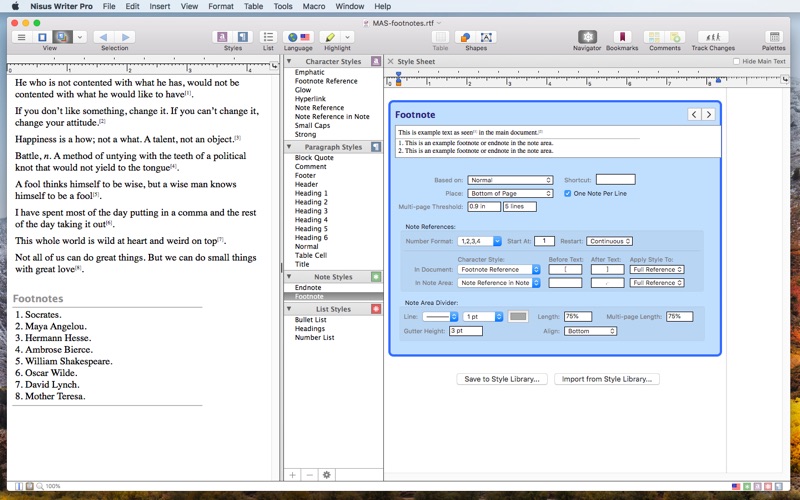Open the Place dropdown set to Bottom of Page
This screenshot has height=500, width=800.
(x=510, y=193)
